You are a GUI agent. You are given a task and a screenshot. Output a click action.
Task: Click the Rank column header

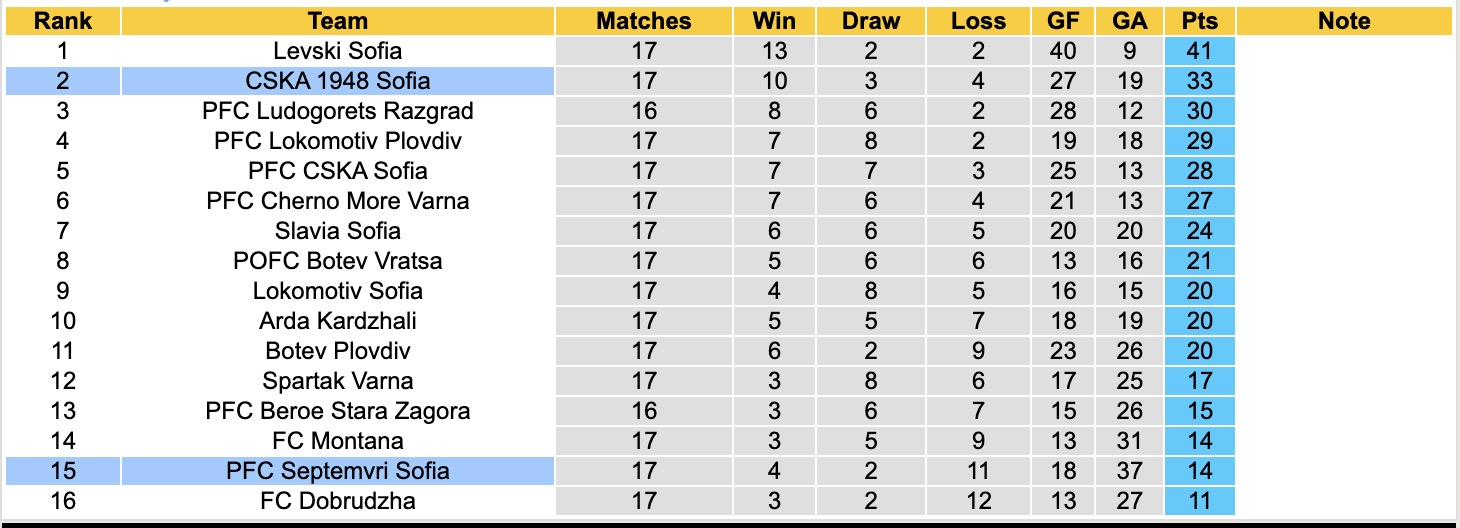62,21
